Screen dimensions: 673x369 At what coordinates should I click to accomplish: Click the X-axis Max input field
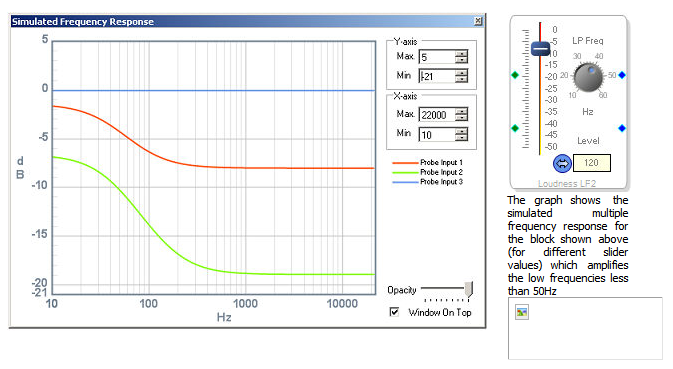[437, 115]
